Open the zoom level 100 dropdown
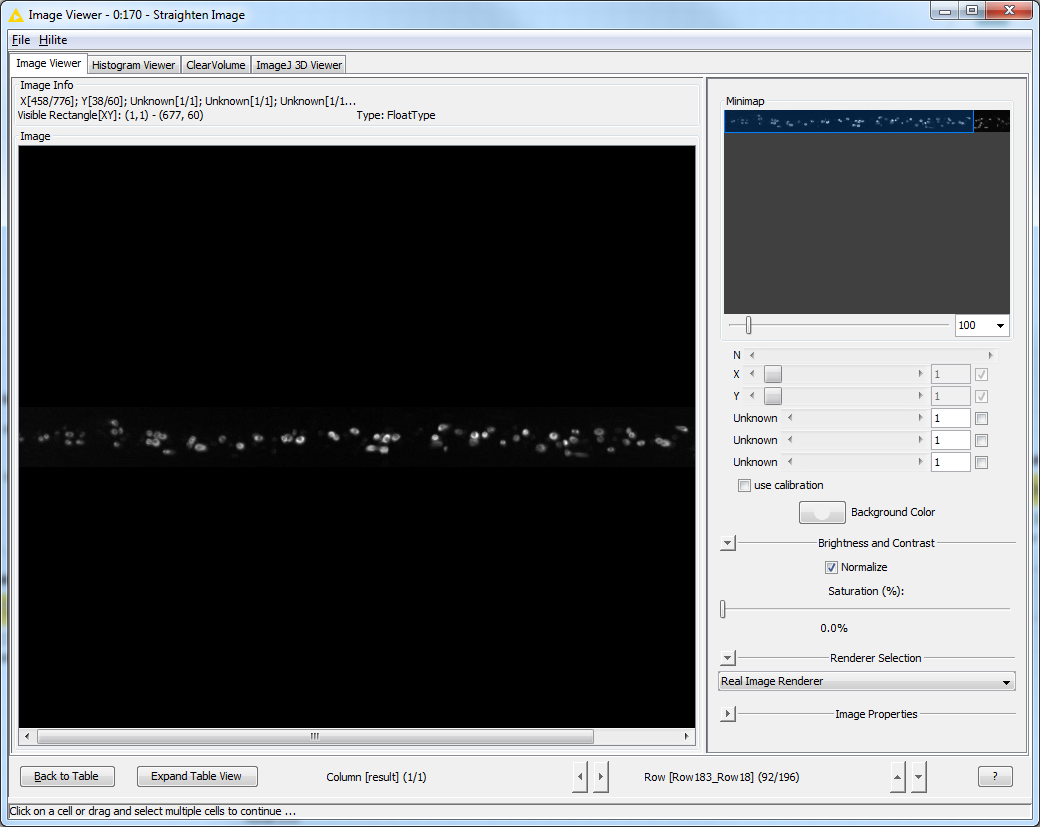Viewport: 1040px width, 827px height. click(981, 326)
